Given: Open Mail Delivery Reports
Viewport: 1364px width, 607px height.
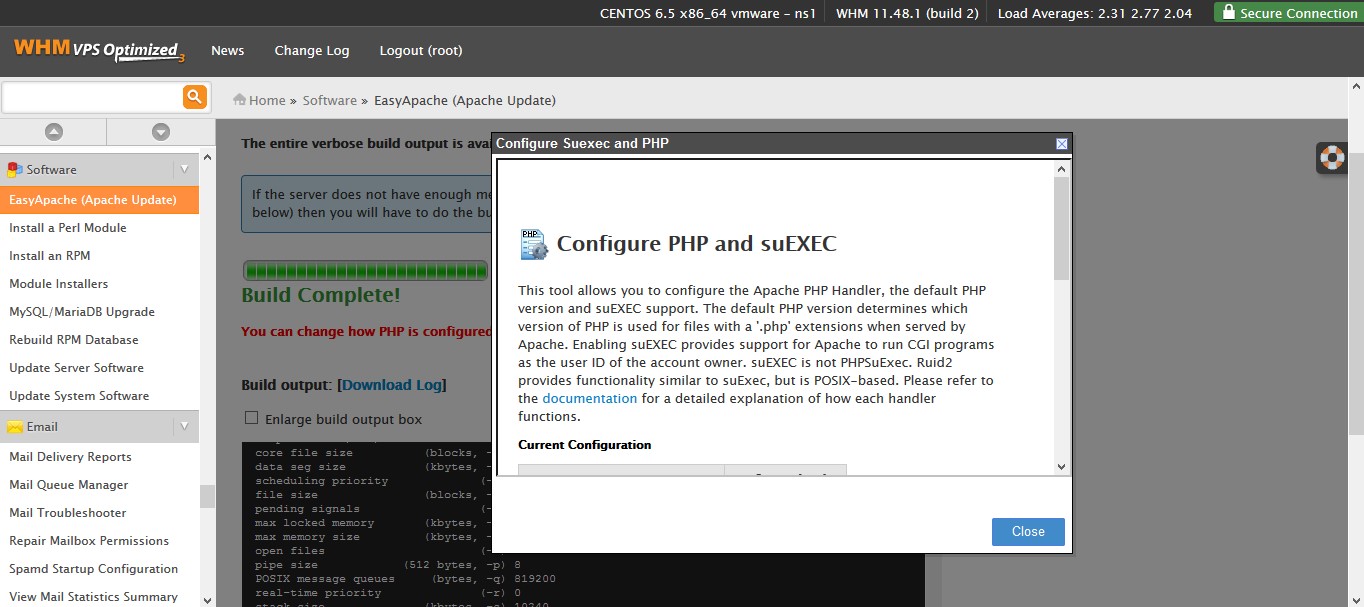Looking at the screenshot, I should 70,457.
